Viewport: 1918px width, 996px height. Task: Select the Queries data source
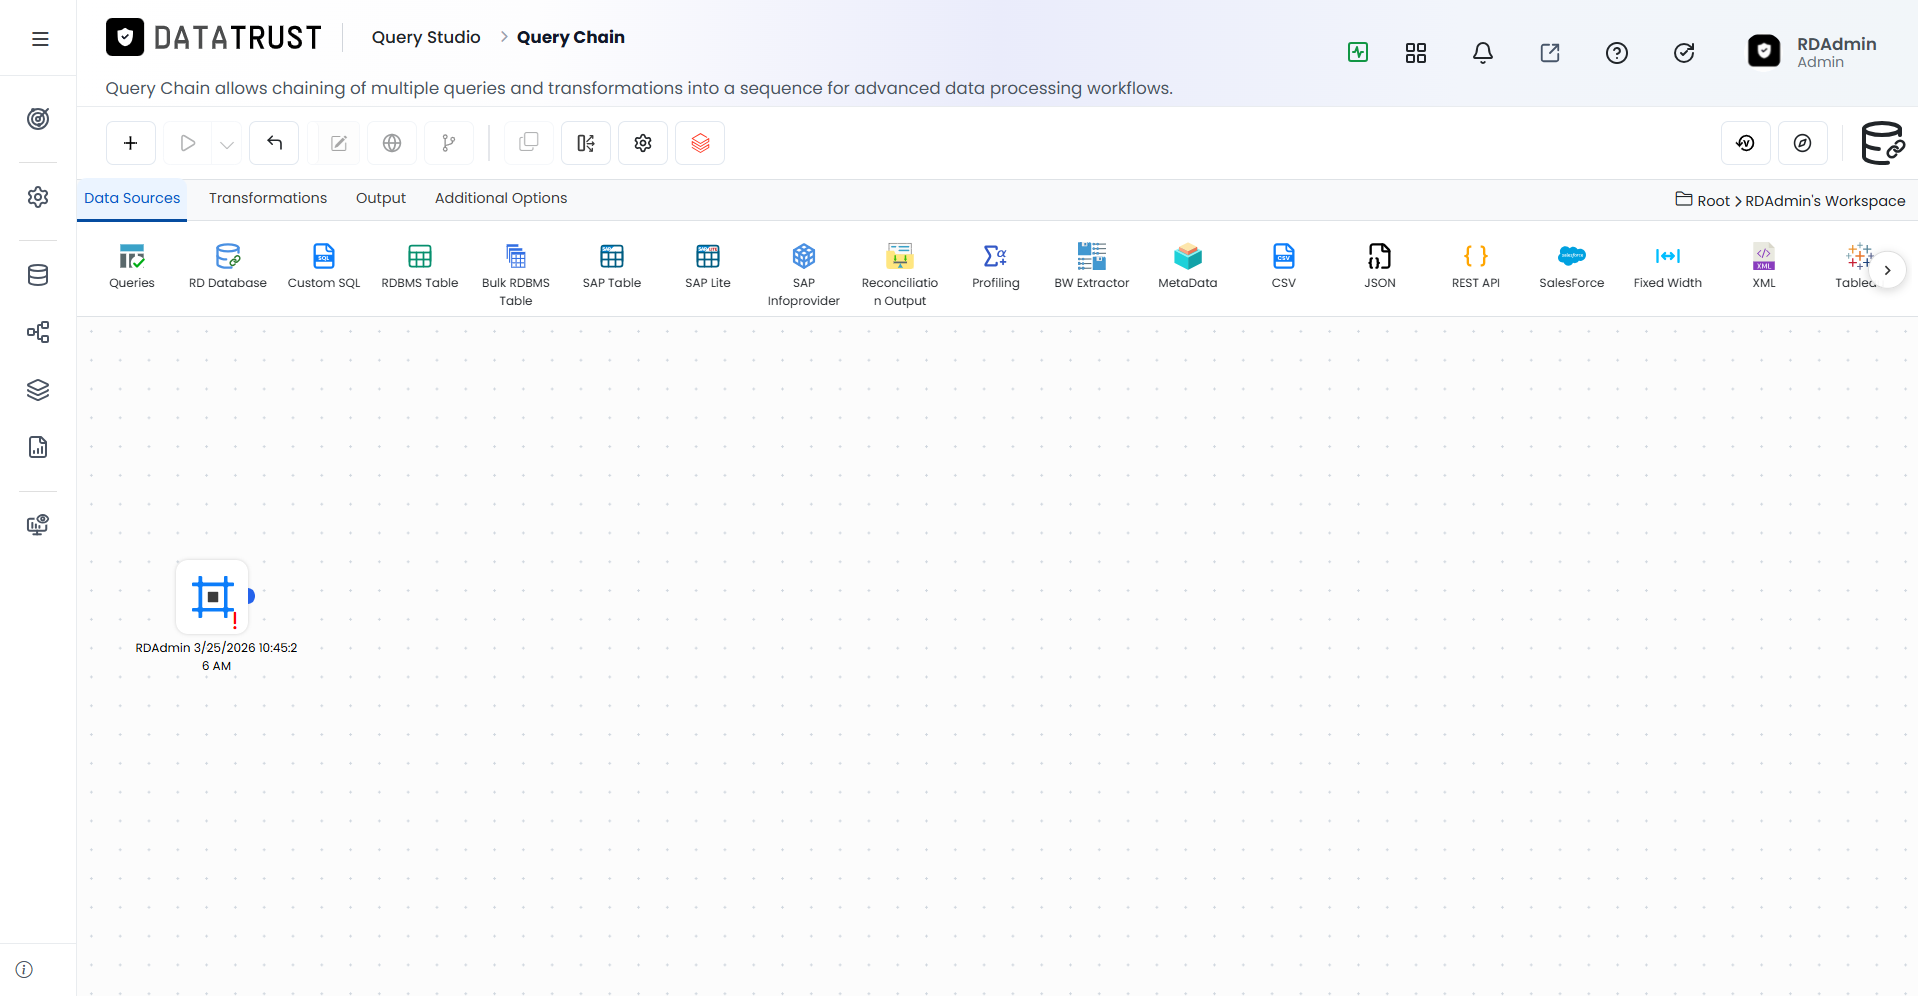point(132,266)
